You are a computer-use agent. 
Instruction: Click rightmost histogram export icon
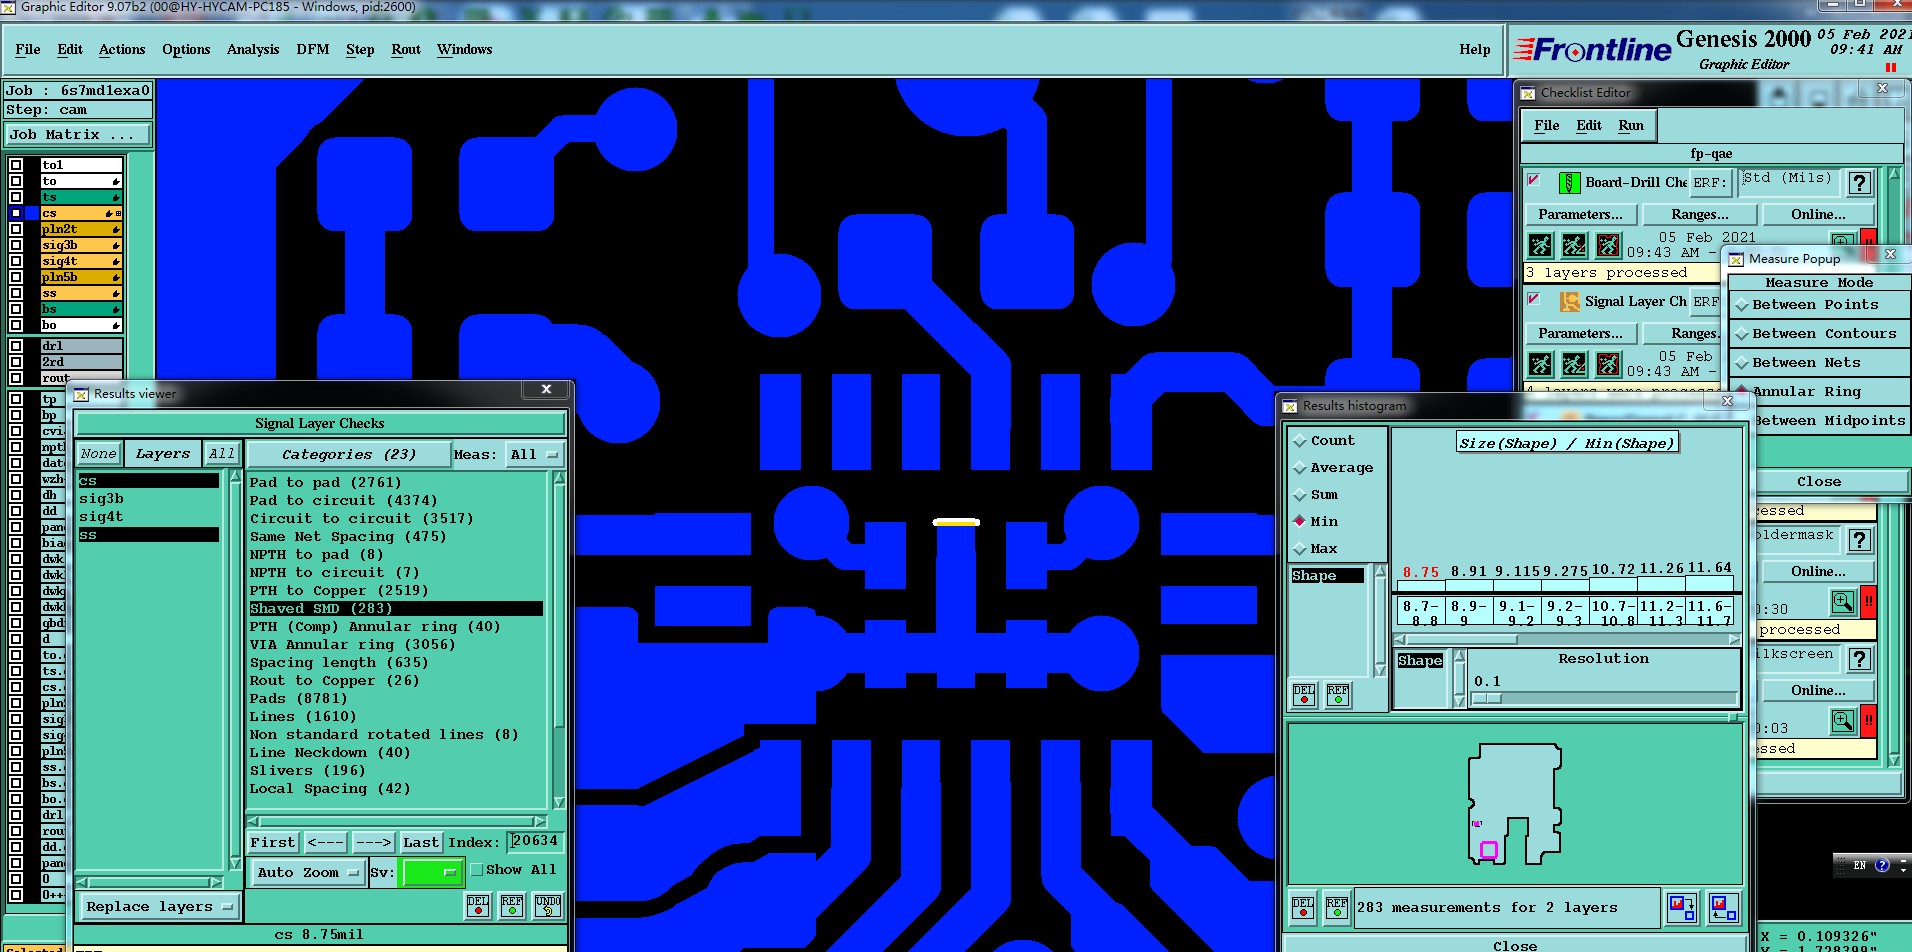(1723, 907)
